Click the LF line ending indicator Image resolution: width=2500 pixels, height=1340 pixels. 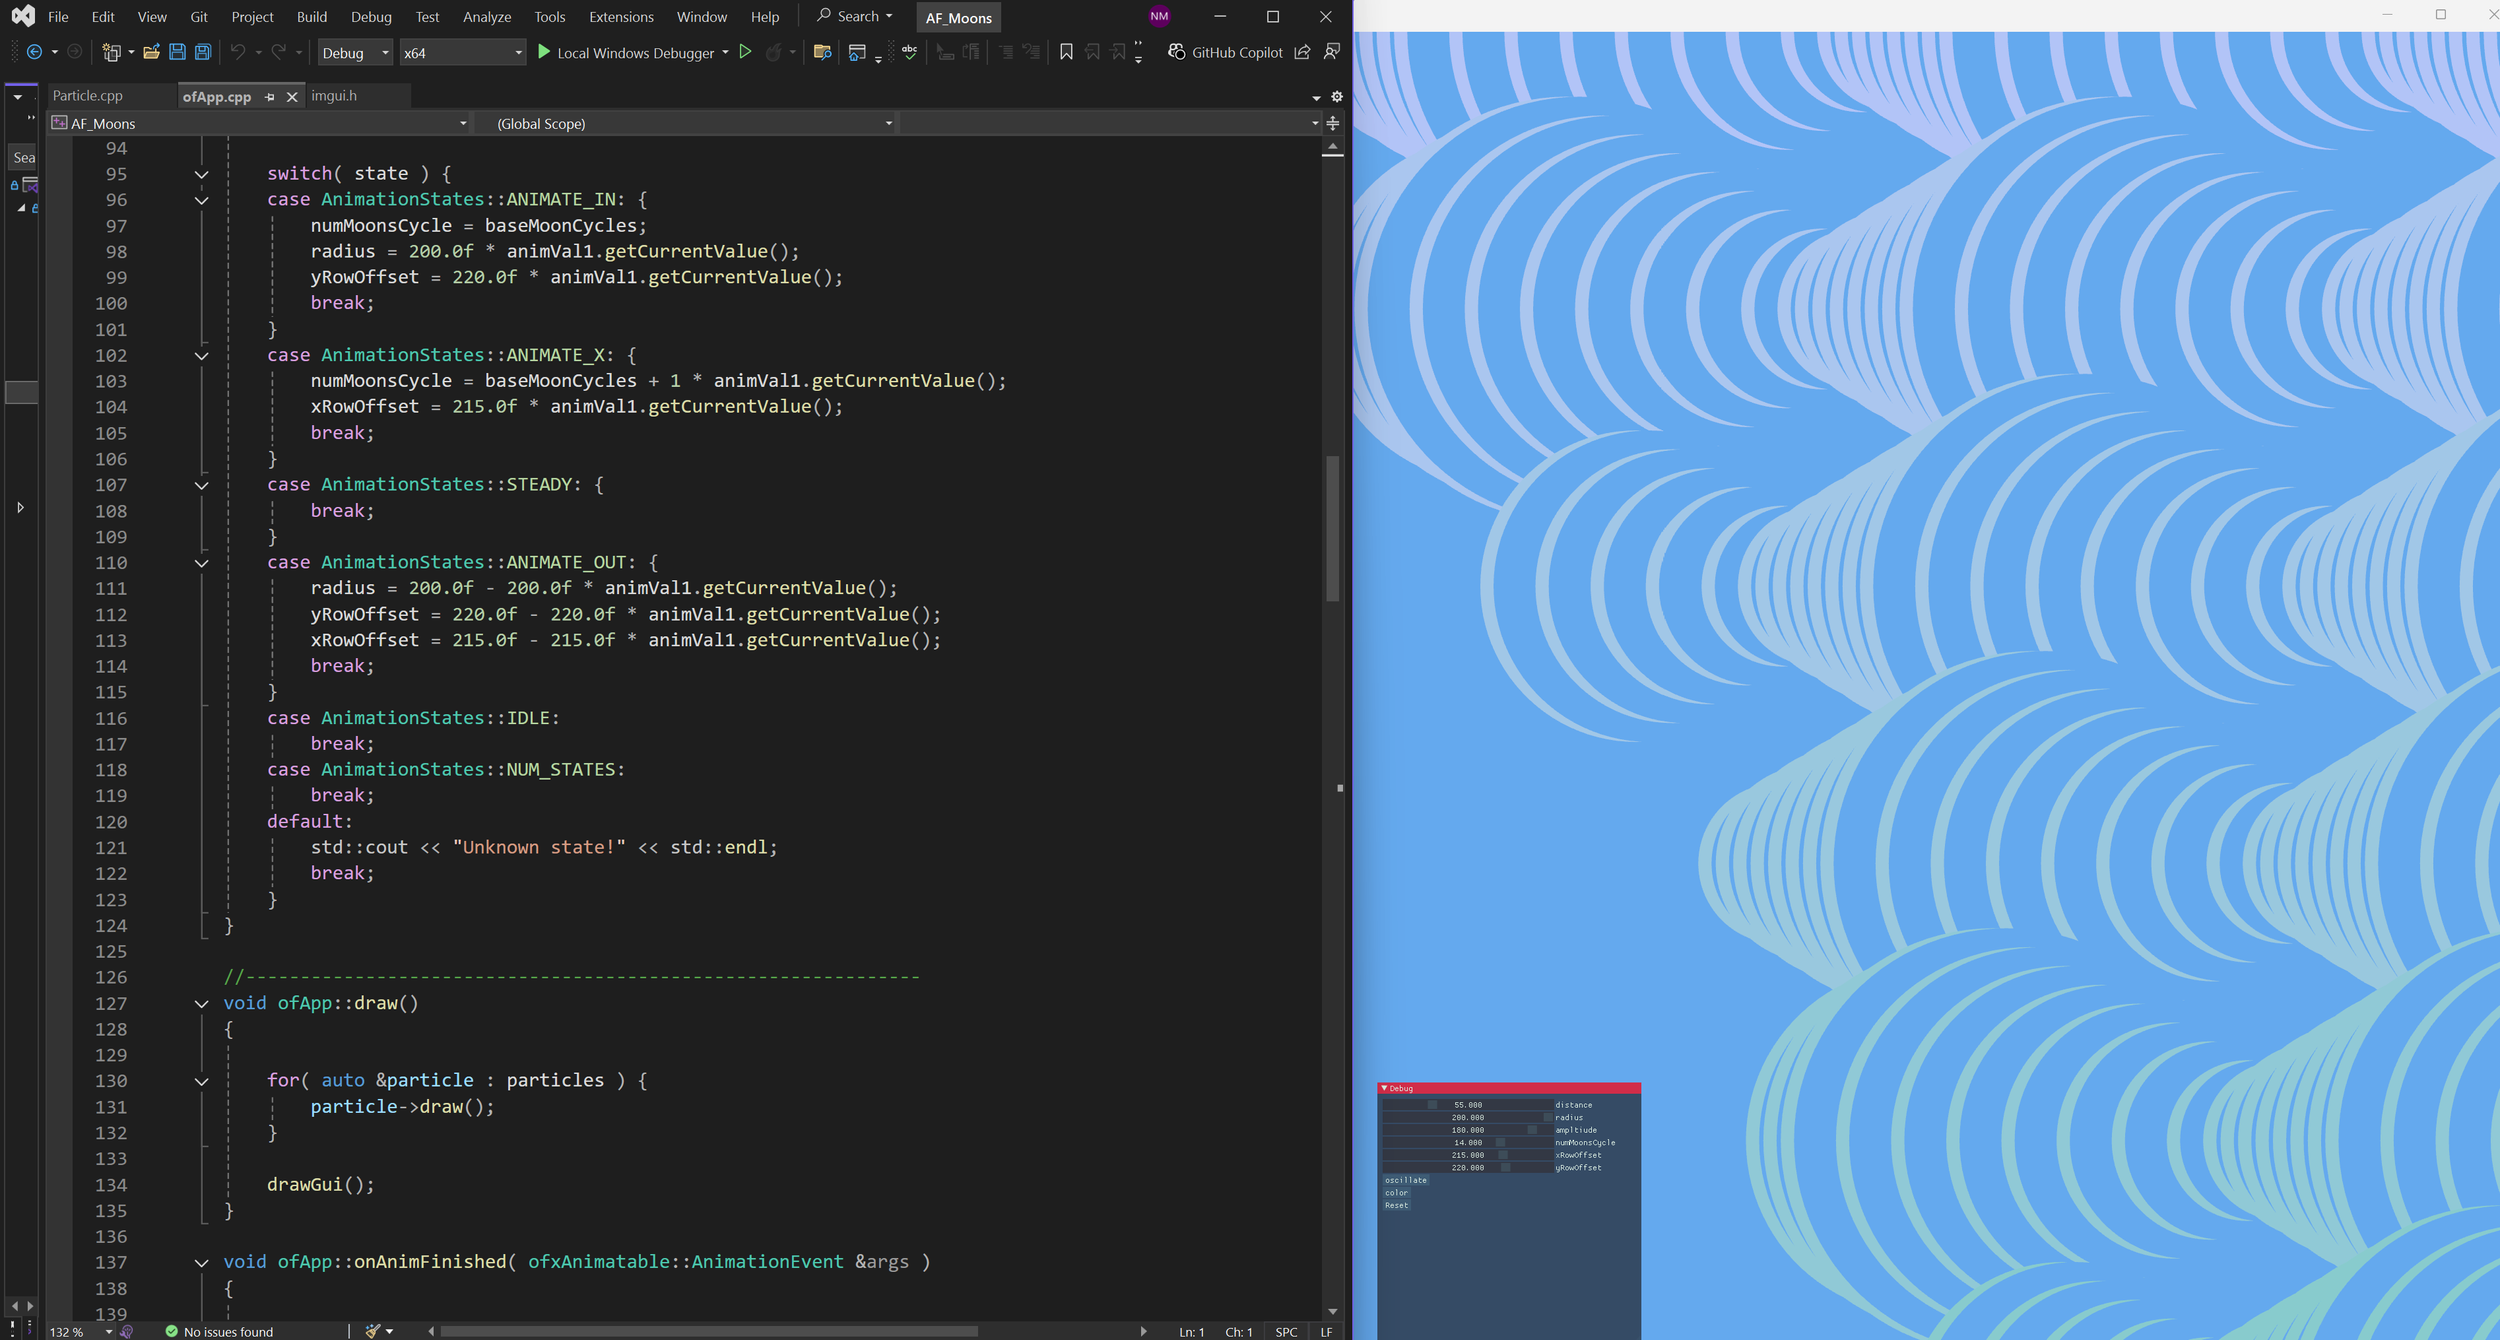point(1326,1331)
